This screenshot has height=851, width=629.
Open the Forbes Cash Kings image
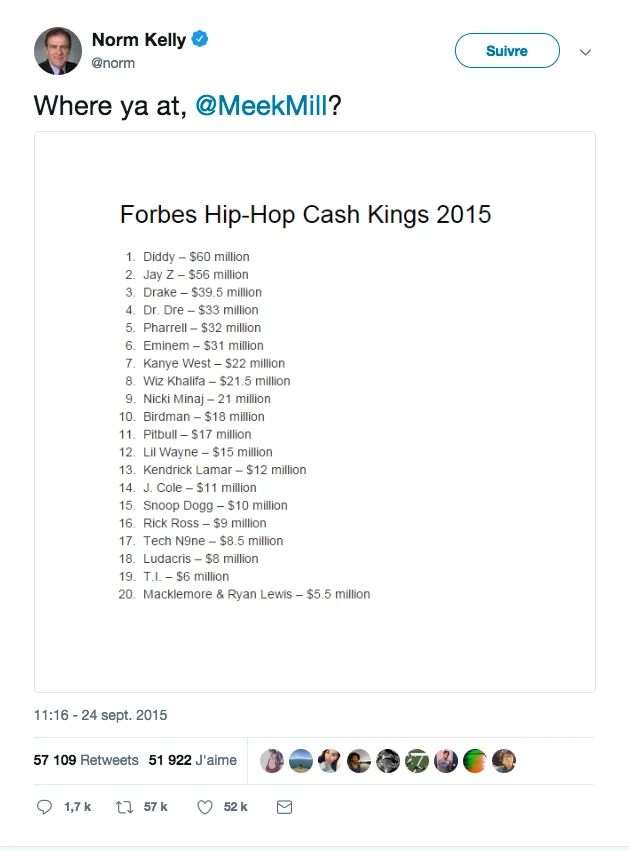pyautogui.click(x=315, y=411)
